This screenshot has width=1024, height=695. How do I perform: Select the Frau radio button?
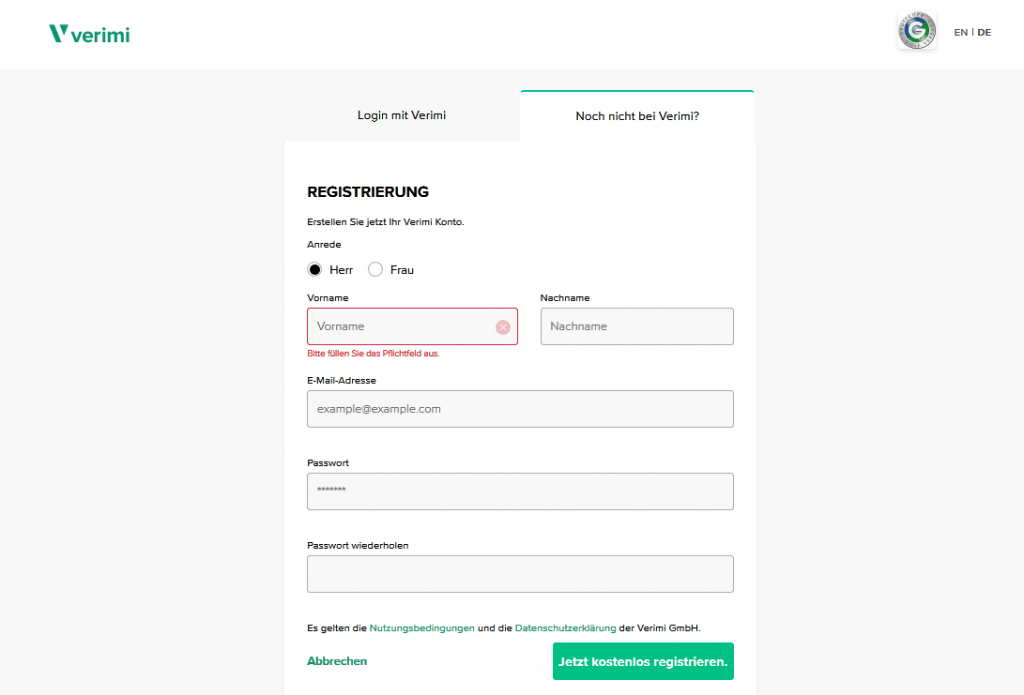(x=376, y=270)
